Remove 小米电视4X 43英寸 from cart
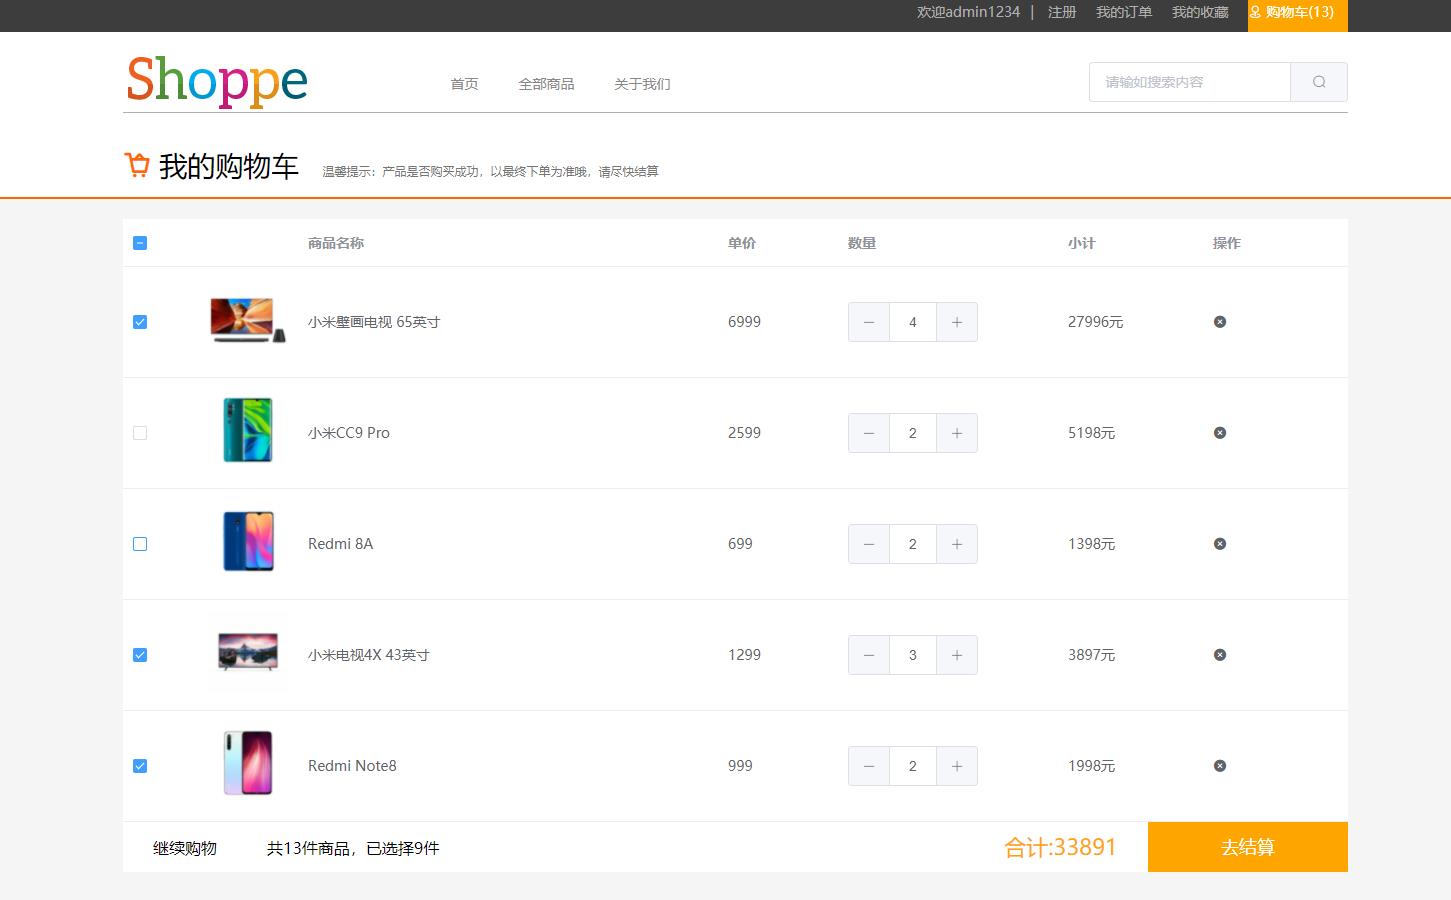Screen dimensions: 1451x900 coord(1220,655)
